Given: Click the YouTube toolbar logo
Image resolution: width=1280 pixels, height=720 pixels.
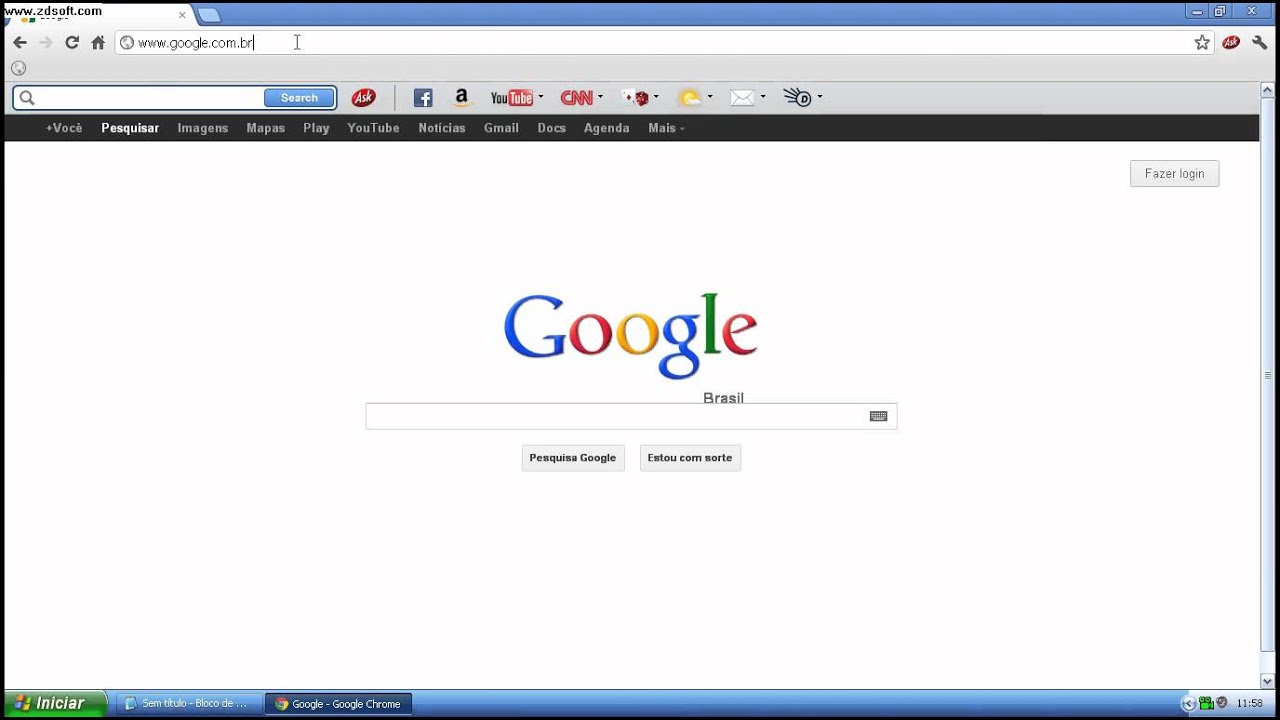Looking at the screenshot, I should [x=511, y=97].
